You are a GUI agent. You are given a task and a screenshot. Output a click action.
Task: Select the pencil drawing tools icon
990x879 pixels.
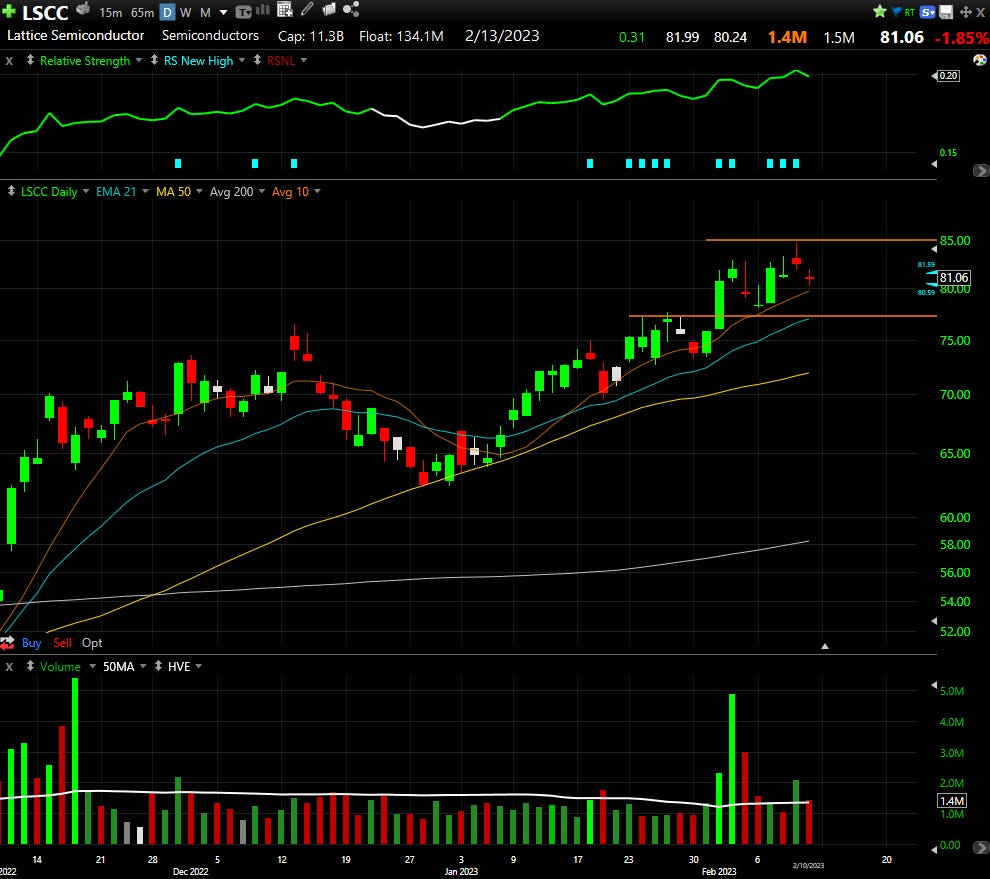point(307,9)
